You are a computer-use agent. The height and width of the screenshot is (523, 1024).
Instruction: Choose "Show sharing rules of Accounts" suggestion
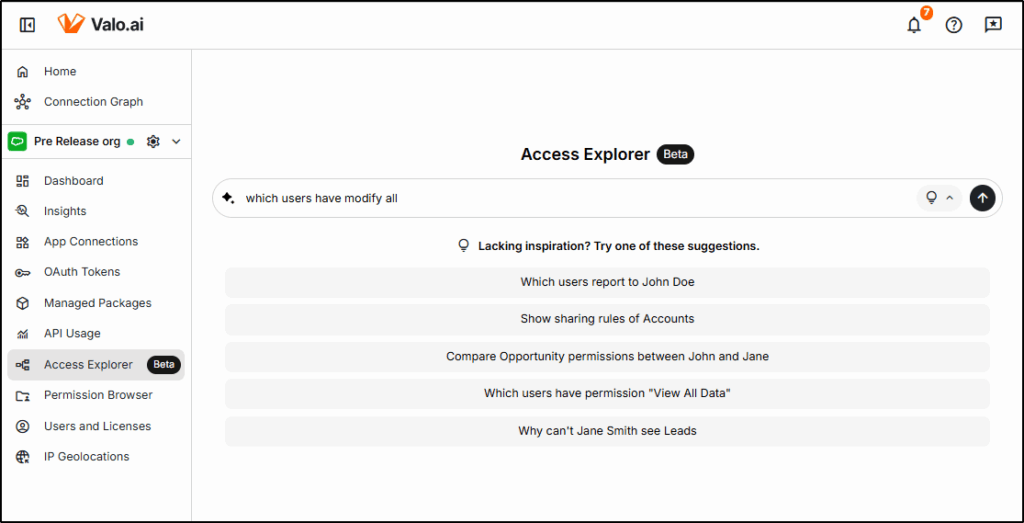(x=607, y=319)
